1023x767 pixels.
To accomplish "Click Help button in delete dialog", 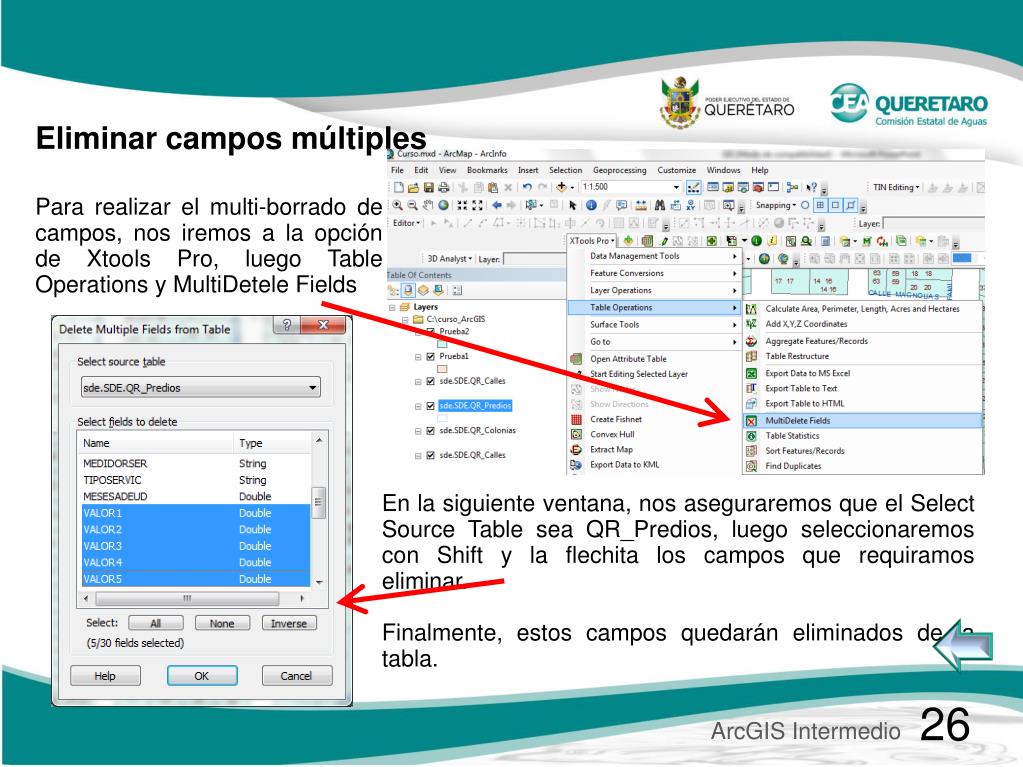I will pos(105,676).
